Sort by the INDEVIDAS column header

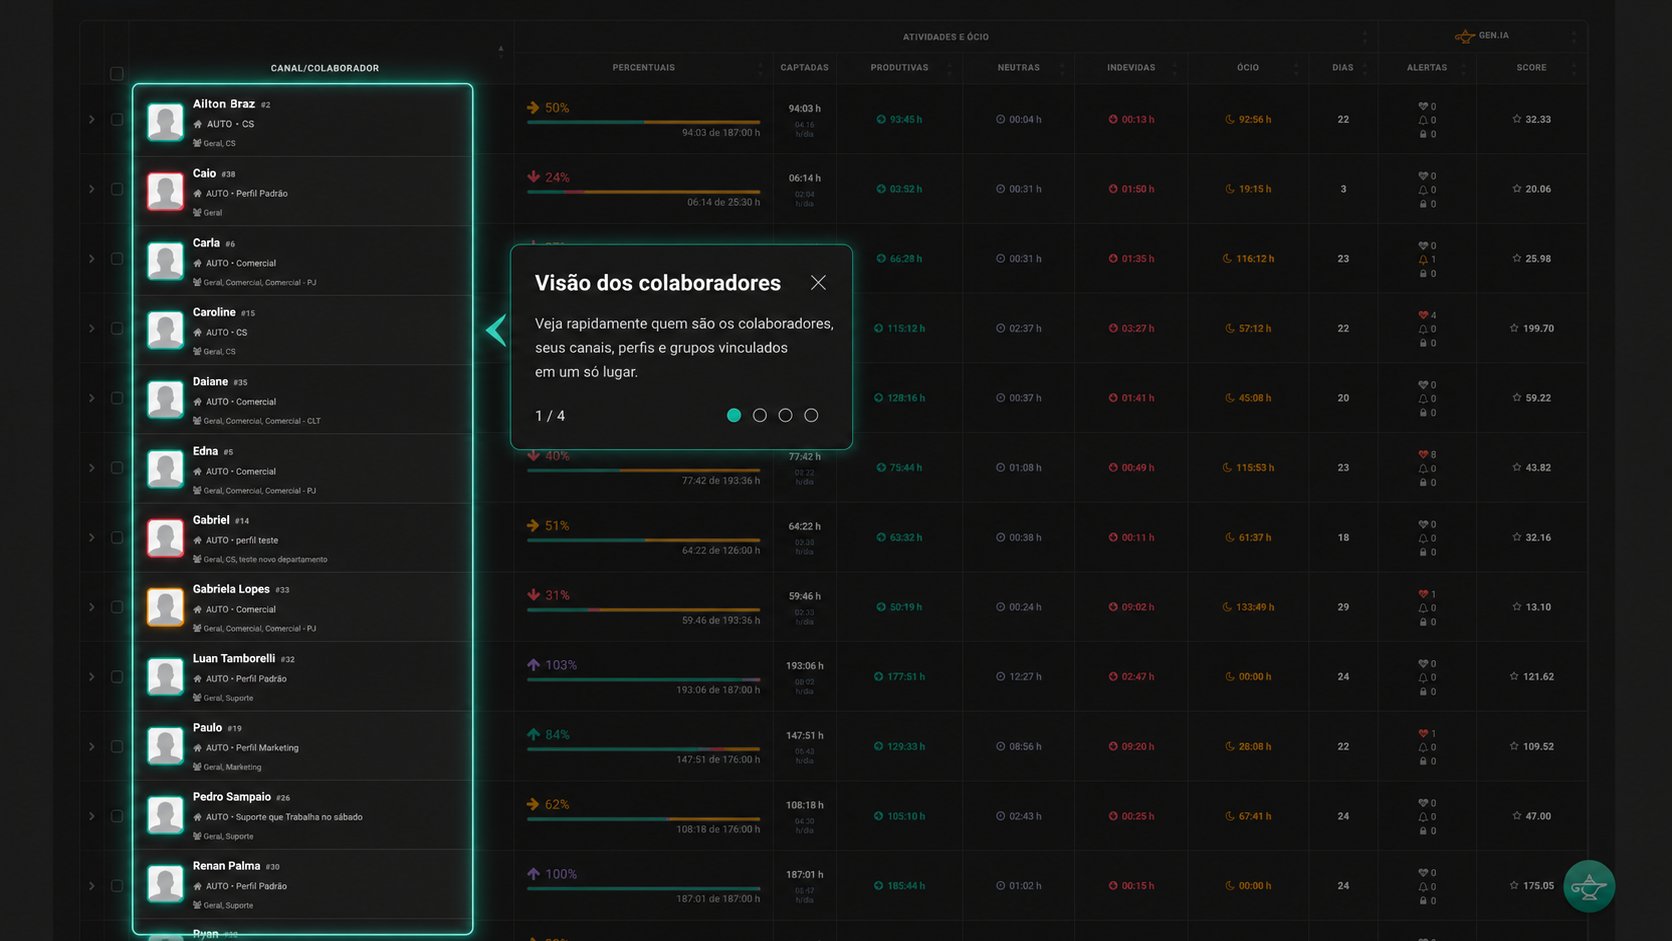[1131, 68]
